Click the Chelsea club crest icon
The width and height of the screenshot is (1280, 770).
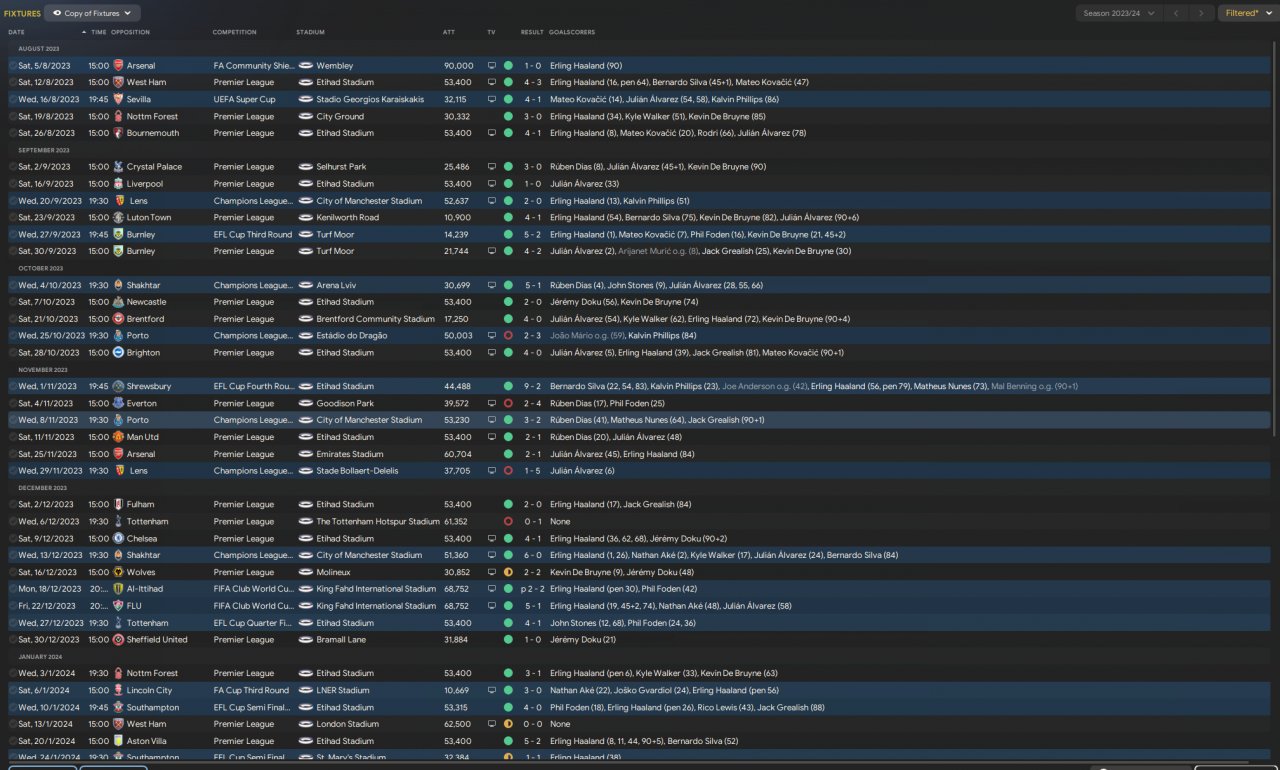tap(118, 539)
